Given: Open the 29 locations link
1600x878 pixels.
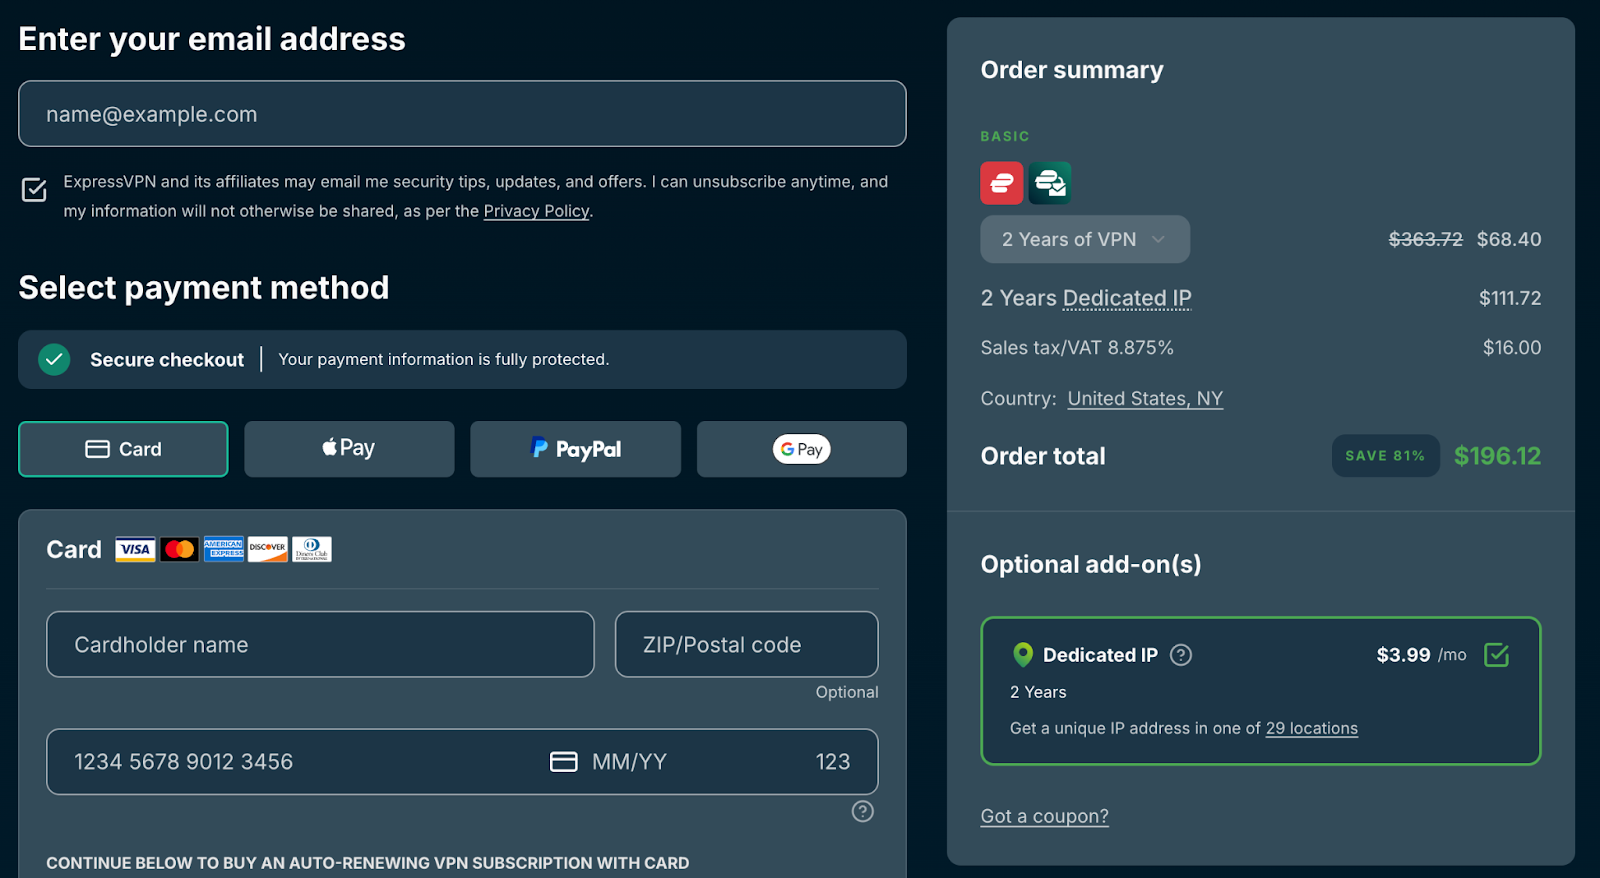Looking at the screenshot, I should click(x=1312, y=728).
